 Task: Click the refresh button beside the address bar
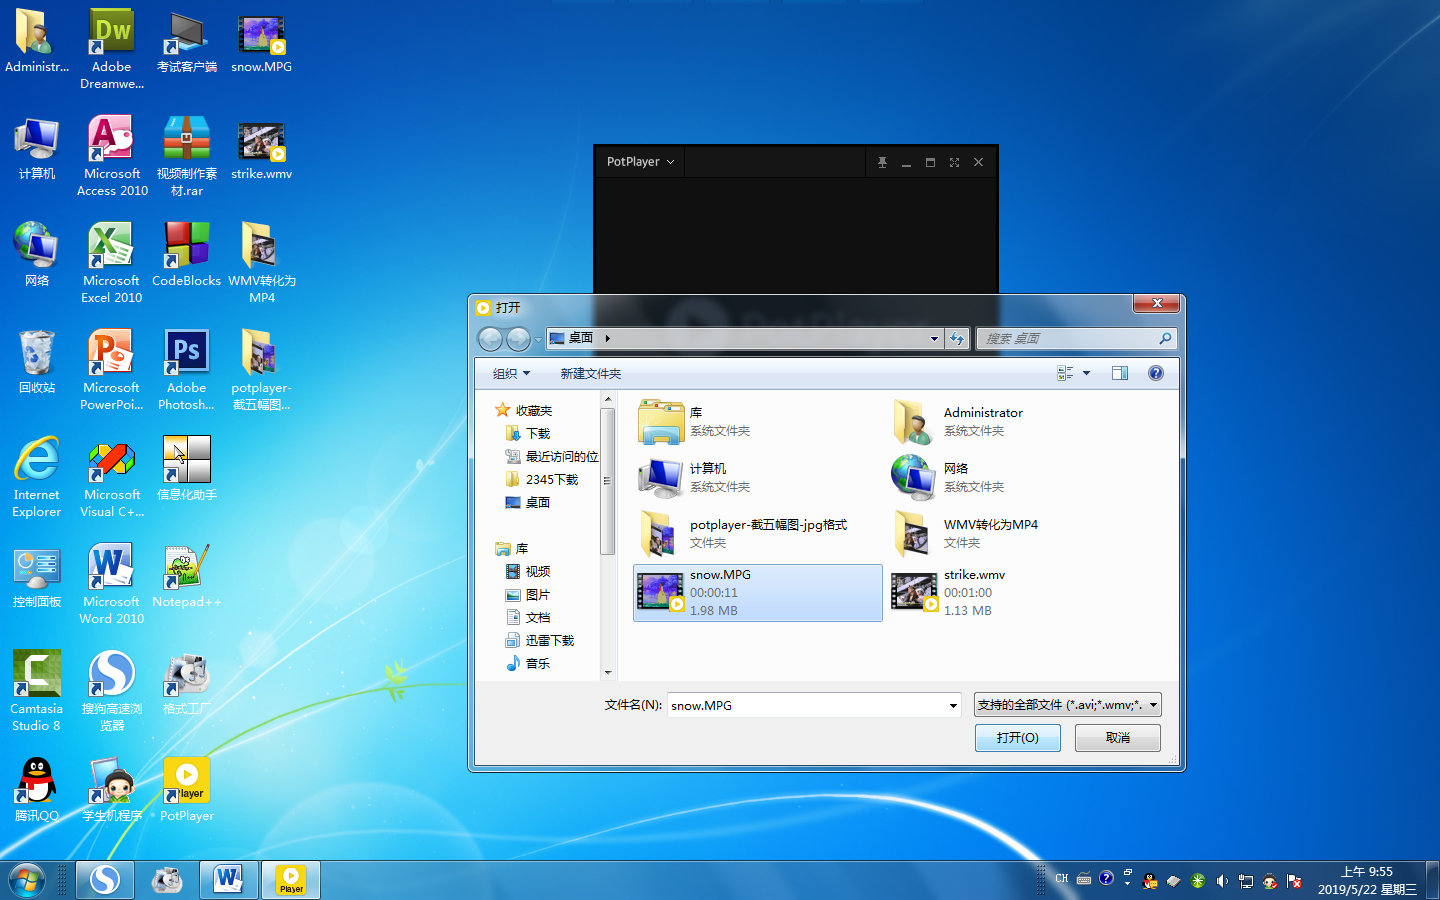point(957,338)
